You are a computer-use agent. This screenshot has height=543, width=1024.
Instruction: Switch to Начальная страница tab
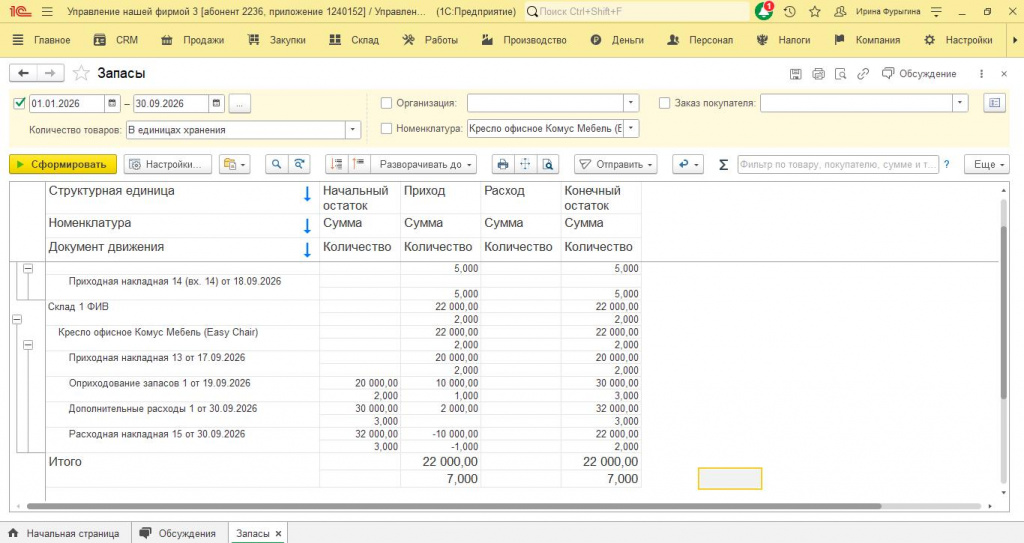tap(65, 533)
